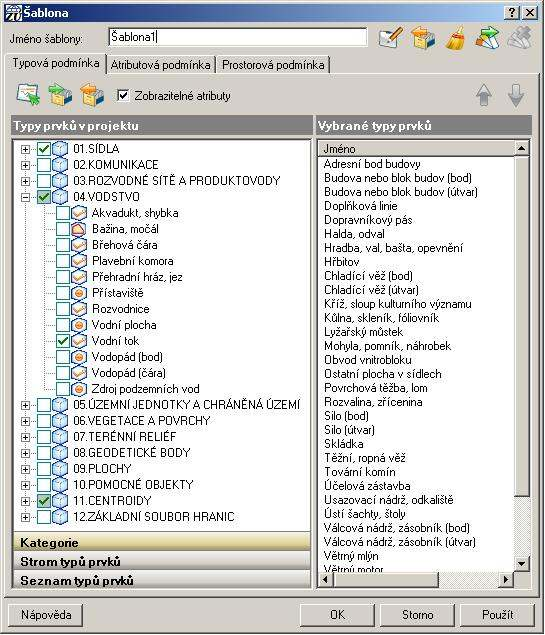
Task: Open the Atributová podmínka tab
Action: (160, 65)
